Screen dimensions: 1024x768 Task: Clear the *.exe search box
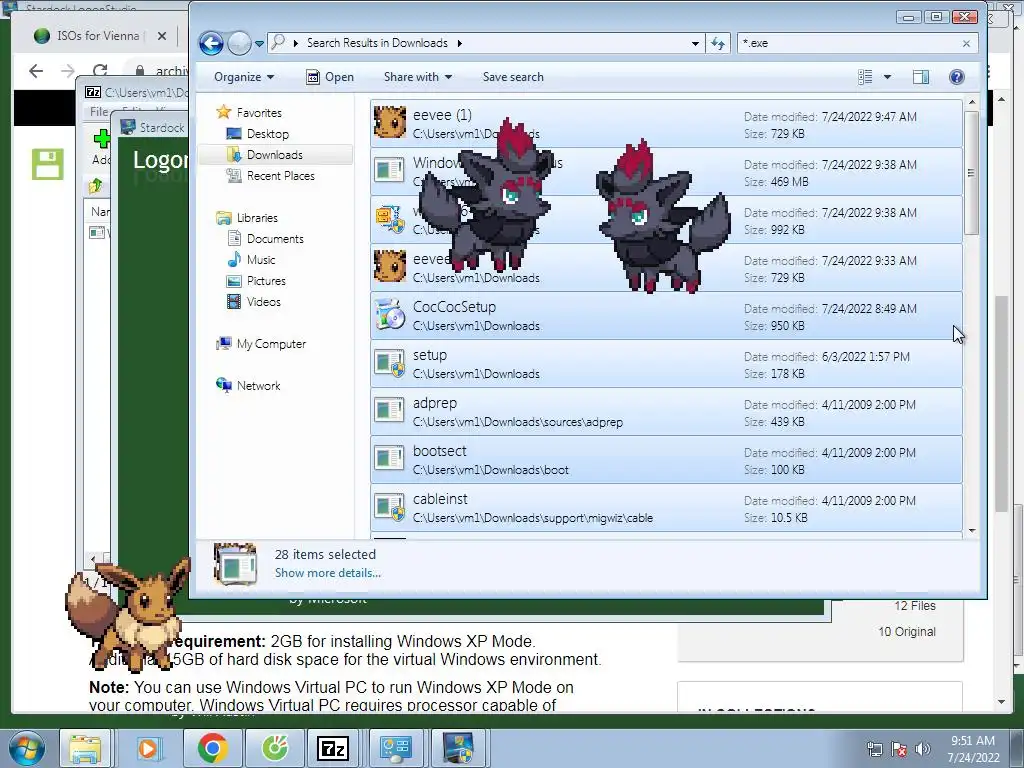tap(967, 44)
